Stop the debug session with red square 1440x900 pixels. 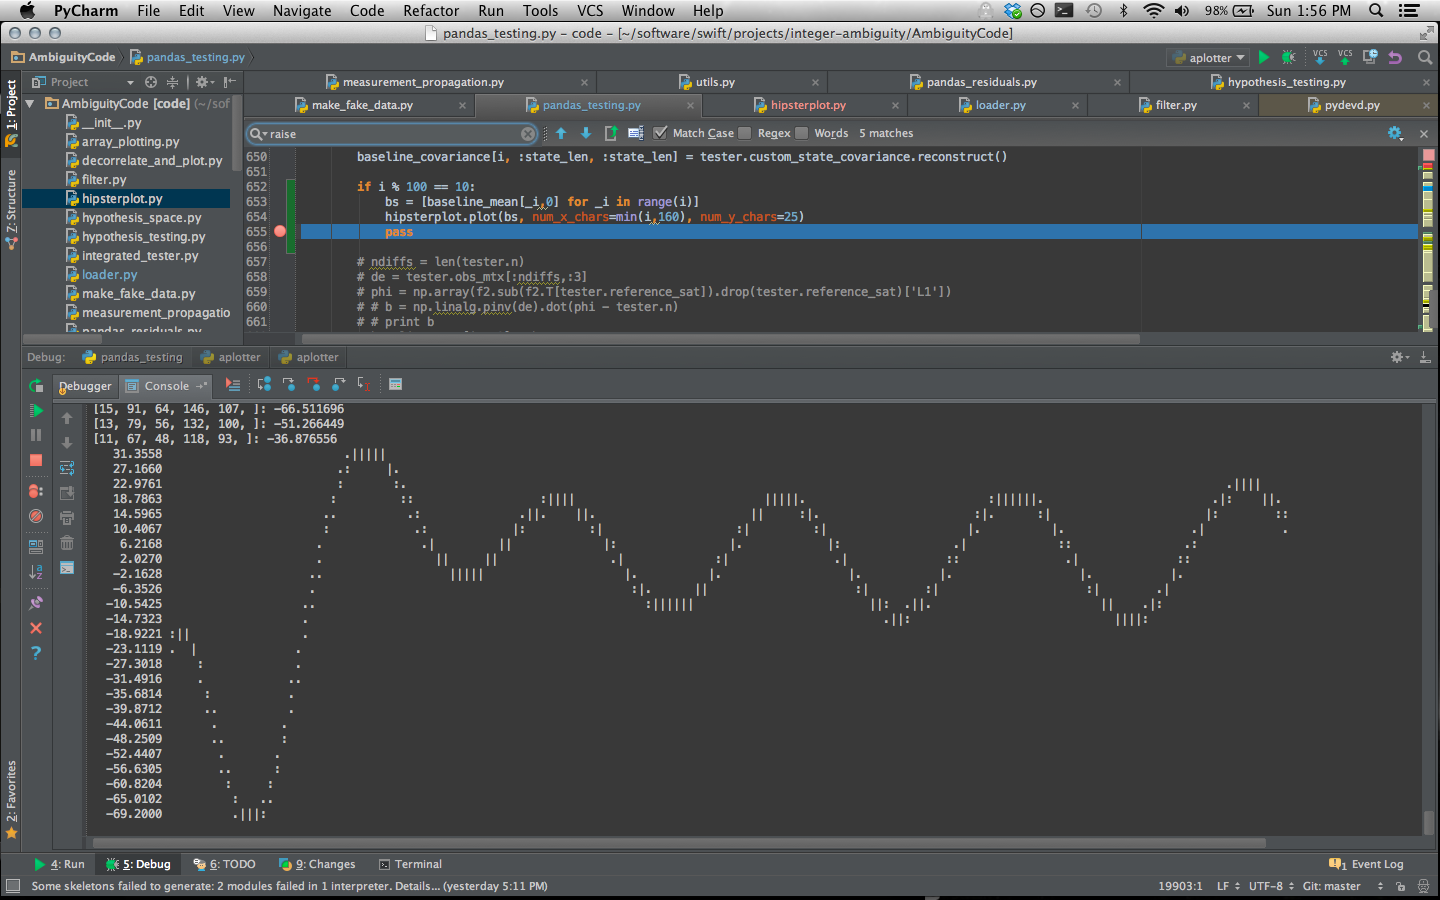(36, 460)
